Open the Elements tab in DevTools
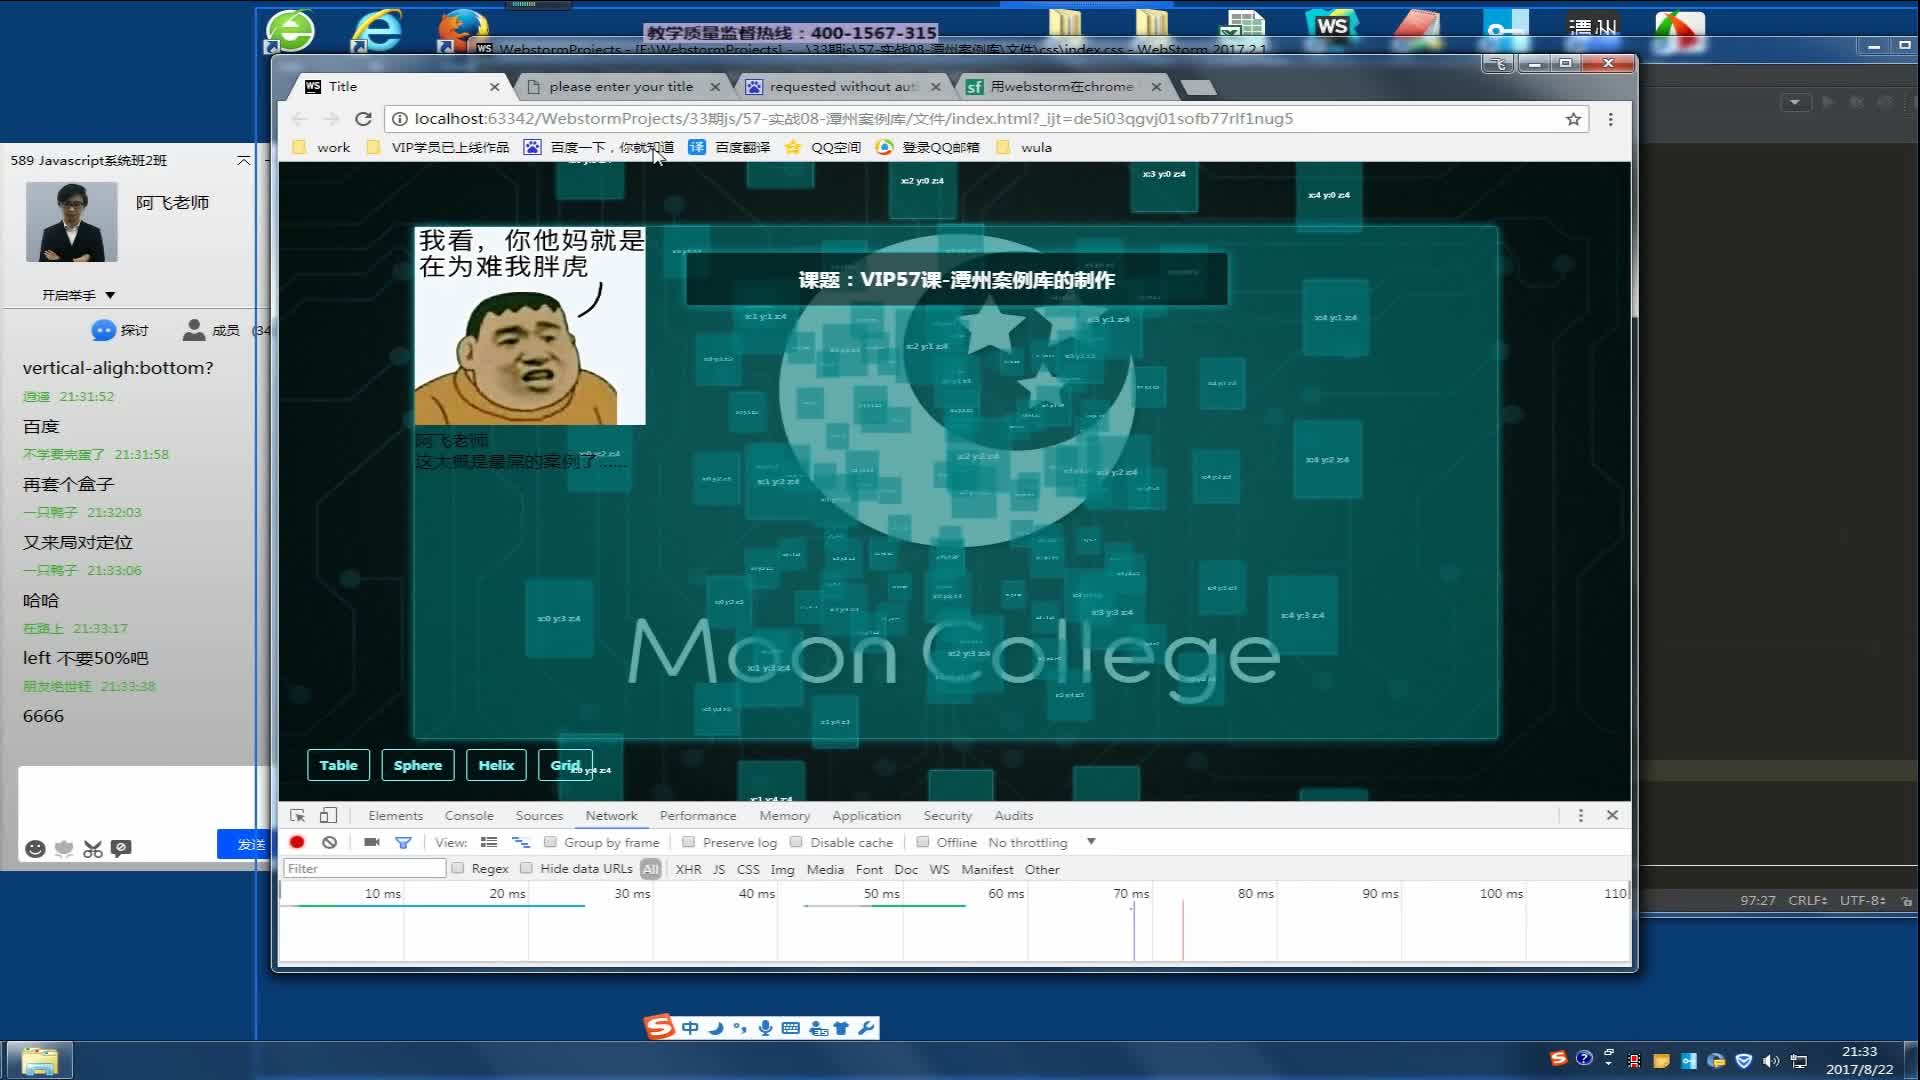This screenshot has height=1080, width=1920. click(395, 815)
